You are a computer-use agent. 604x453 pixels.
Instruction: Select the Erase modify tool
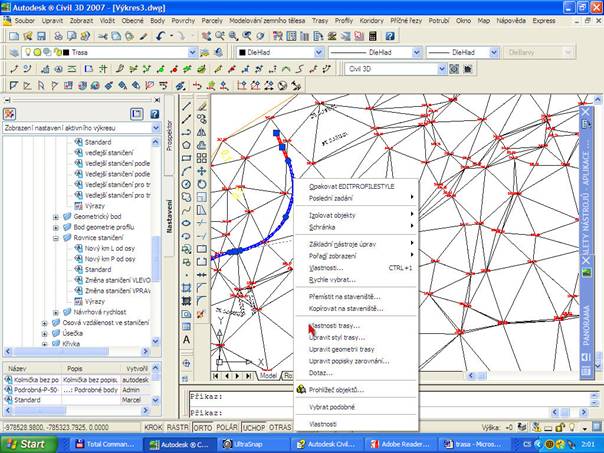[x=201, y=107]
